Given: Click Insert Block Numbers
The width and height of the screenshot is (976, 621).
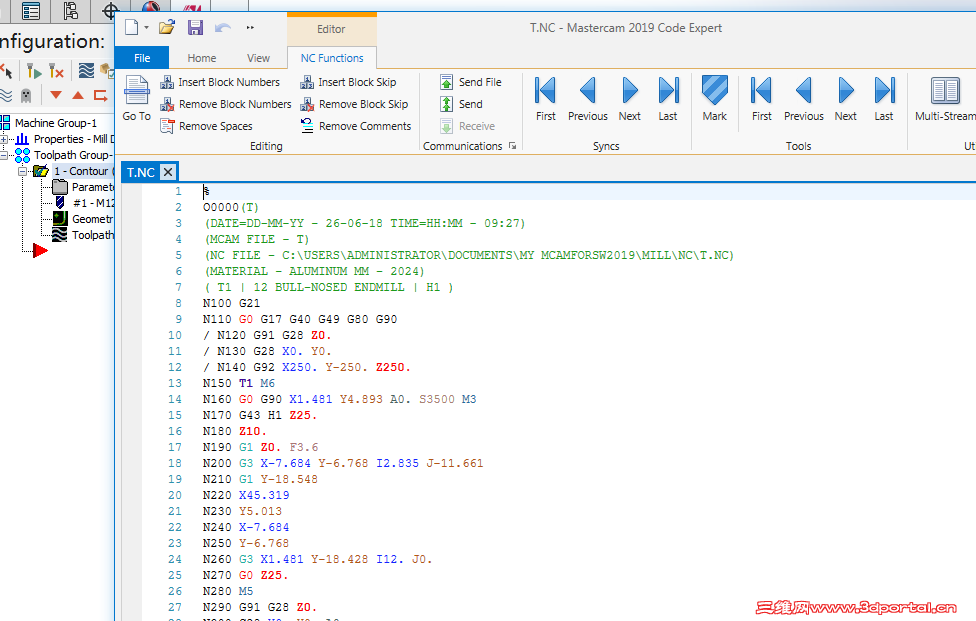Looking at the screenshot, I should click(x=220, y=82).
